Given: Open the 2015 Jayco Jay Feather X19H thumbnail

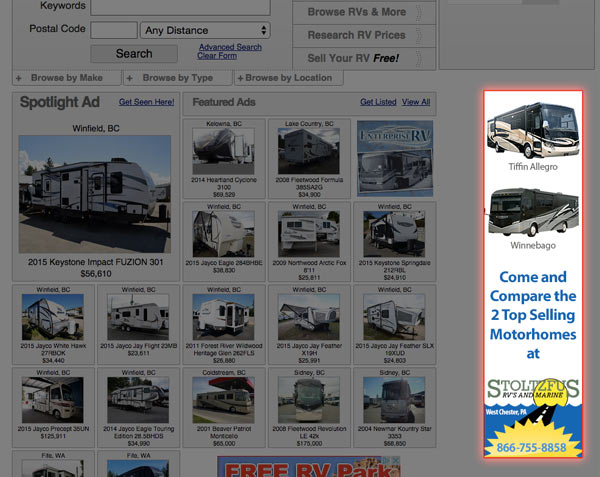Looking at the screenshot, I should [x=309, y=317].
